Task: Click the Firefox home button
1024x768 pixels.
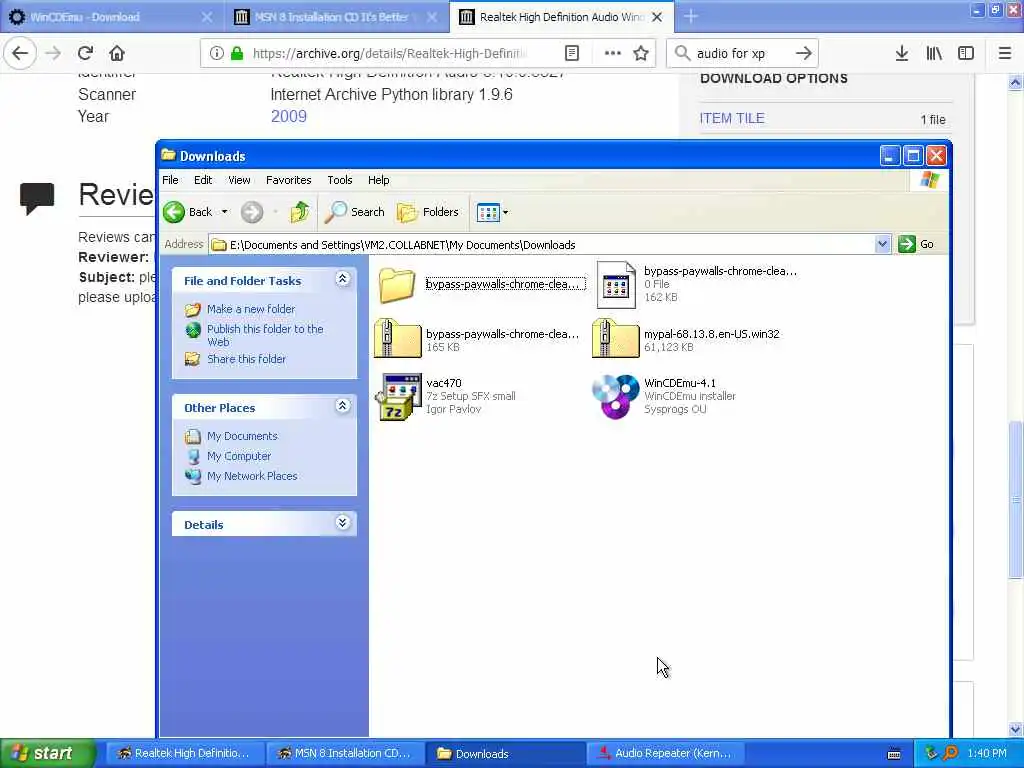Action: click(117, 54)
